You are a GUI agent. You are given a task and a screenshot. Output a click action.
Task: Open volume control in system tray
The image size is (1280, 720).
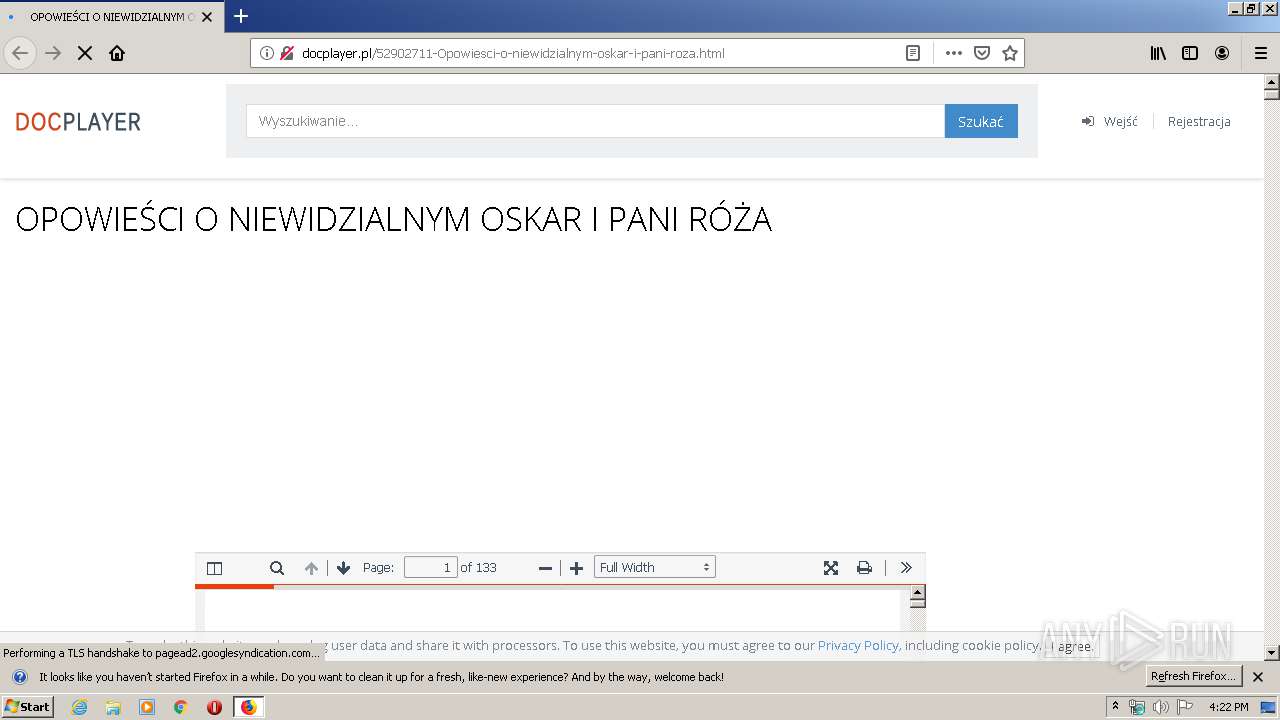click(x=1161, y=707)
